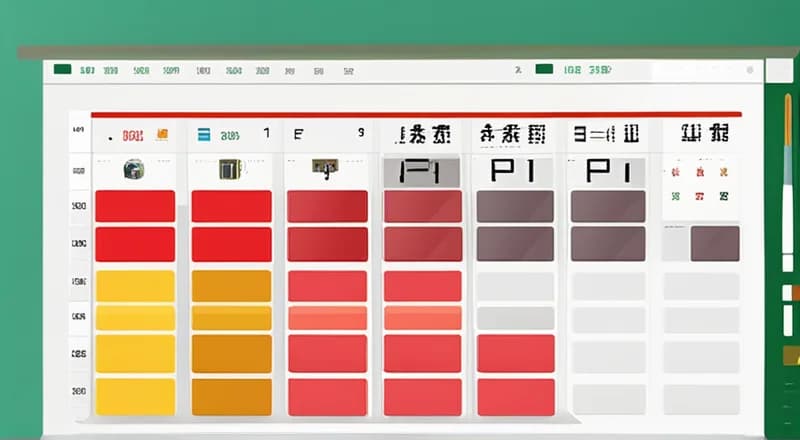
Task: Click the green rectangle icon at the menu bar's left end
Action: [62, 69]
